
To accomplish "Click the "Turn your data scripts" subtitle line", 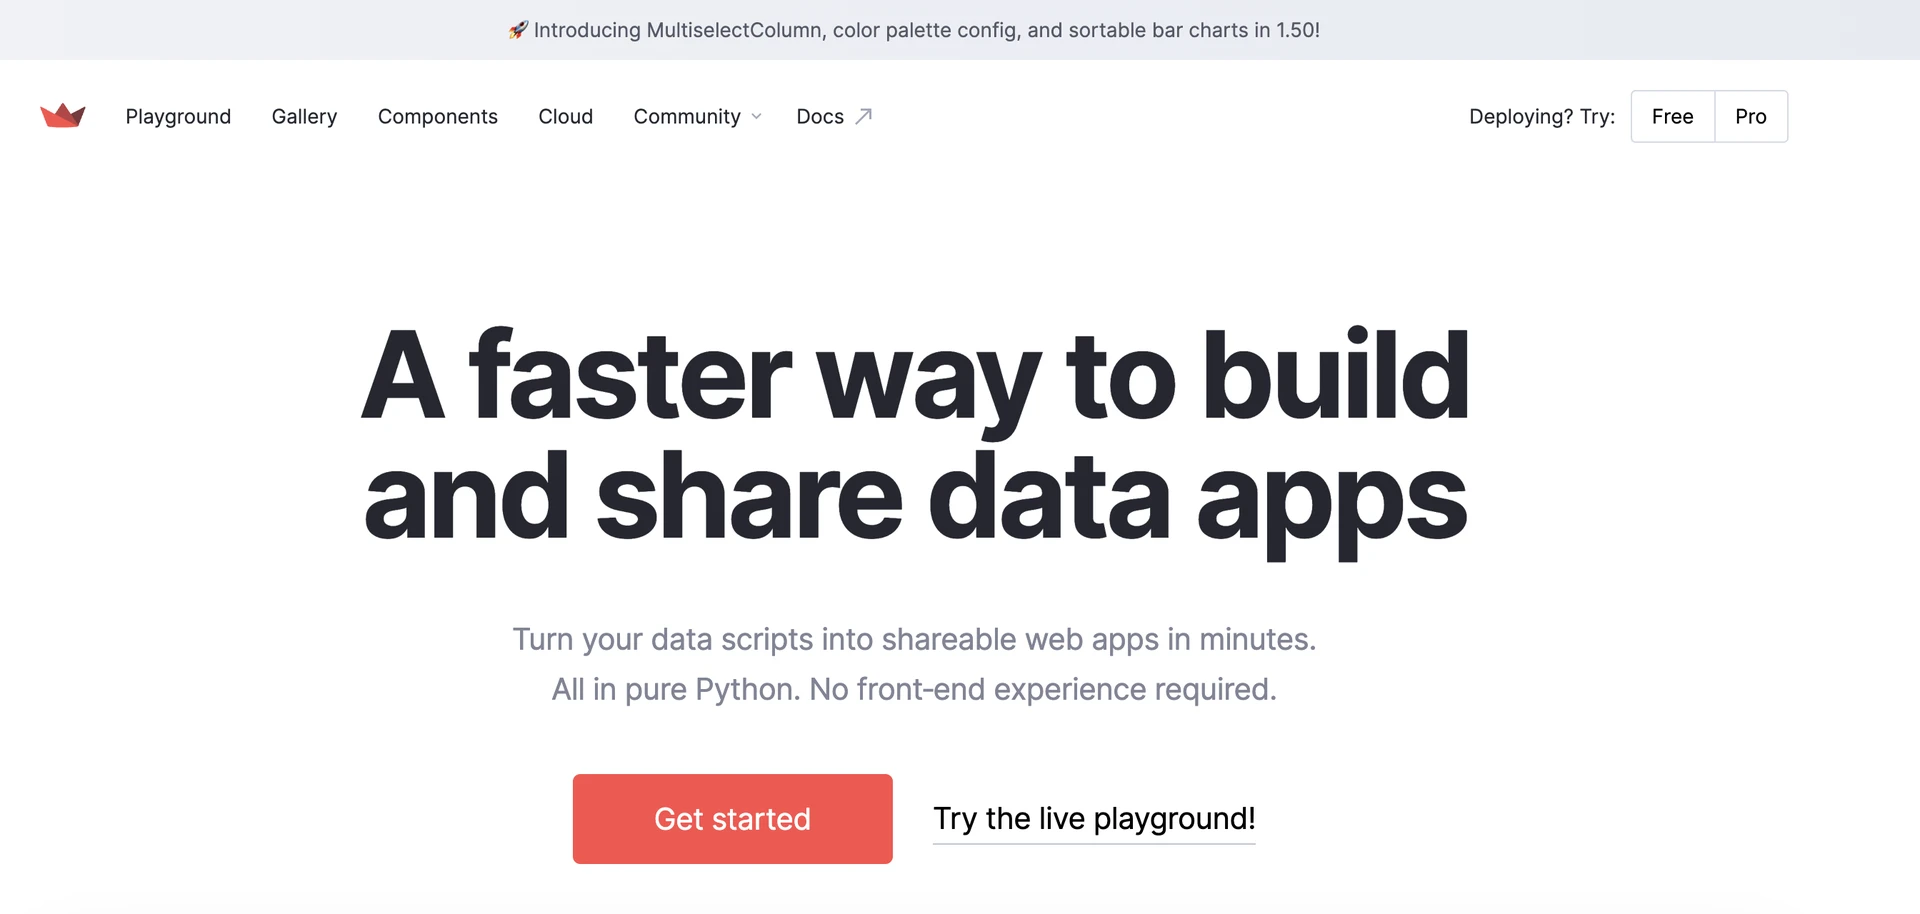I will tap(914, 639).
